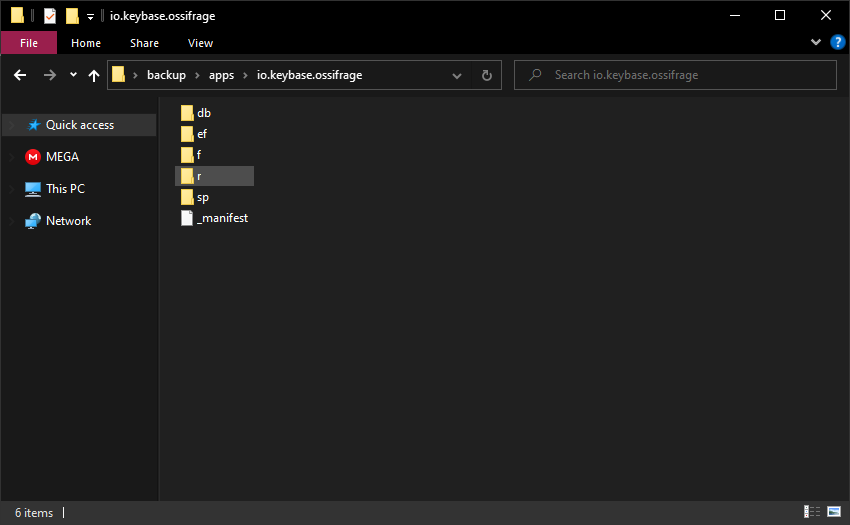Switch to Large icons view layout

(x=833, y=512)
